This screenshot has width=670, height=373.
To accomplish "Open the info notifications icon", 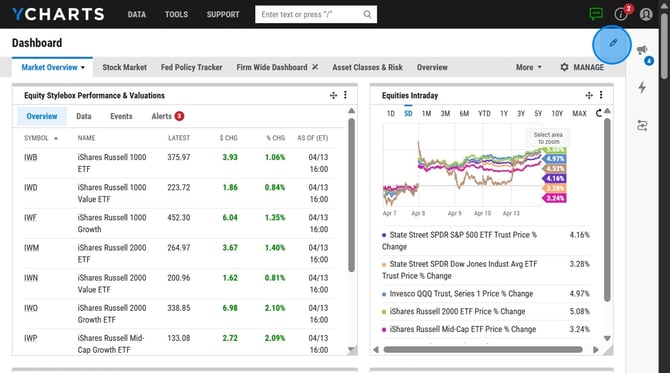I will coord(620,14).
